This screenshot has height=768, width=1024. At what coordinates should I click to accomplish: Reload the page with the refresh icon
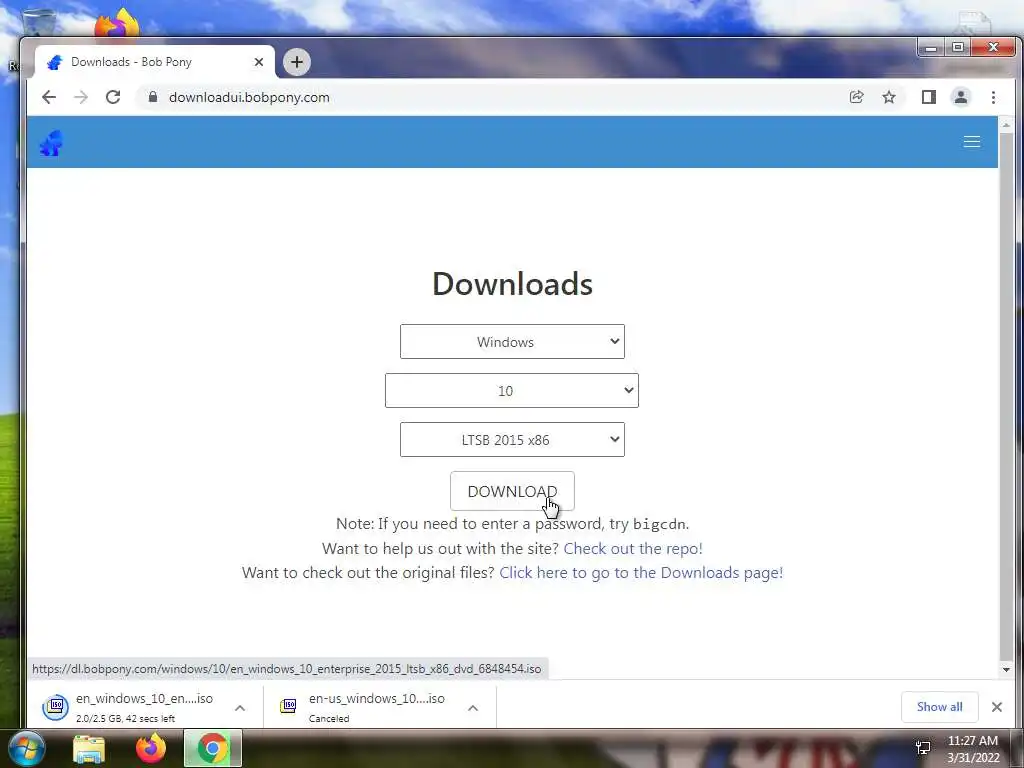[113, 97]
